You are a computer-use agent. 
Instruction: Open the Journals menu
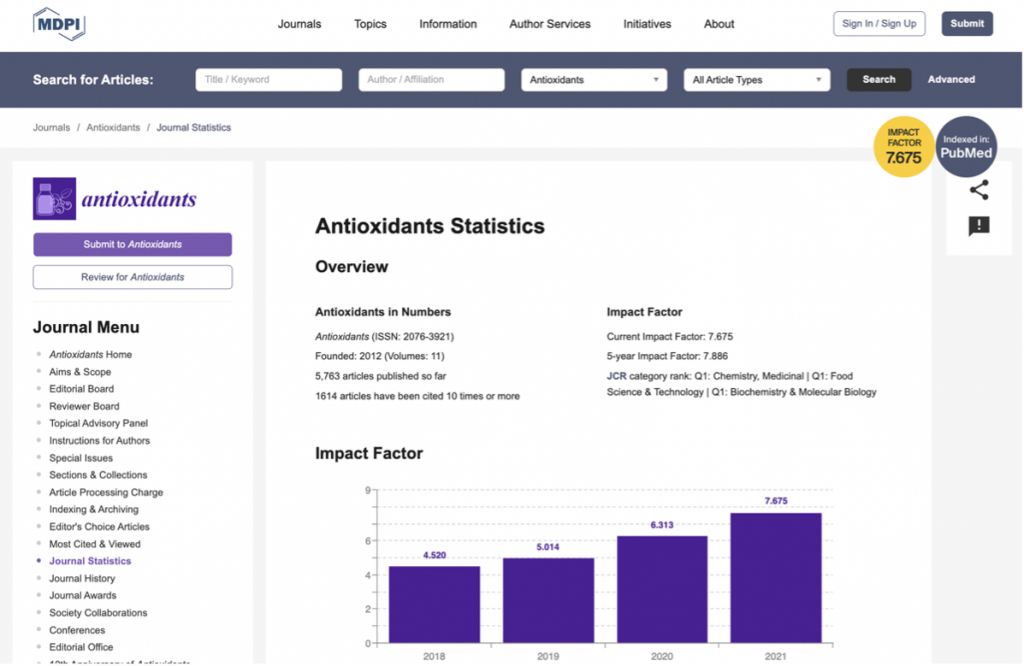(299, 24)
